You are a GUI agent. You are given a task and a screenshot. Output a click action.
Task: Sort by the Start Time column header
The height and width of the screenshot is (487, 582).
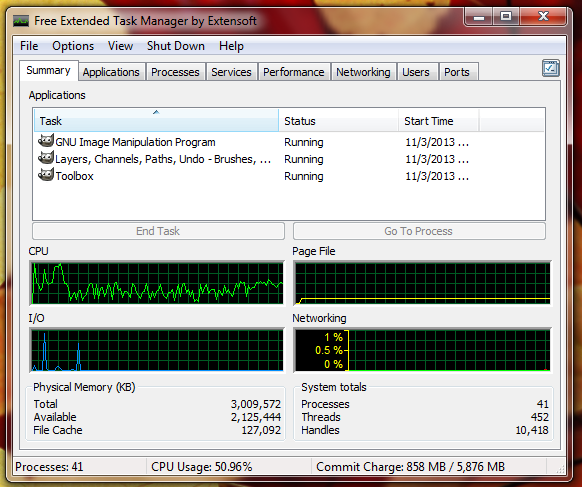pyautogui.click(x=439, y=121)
